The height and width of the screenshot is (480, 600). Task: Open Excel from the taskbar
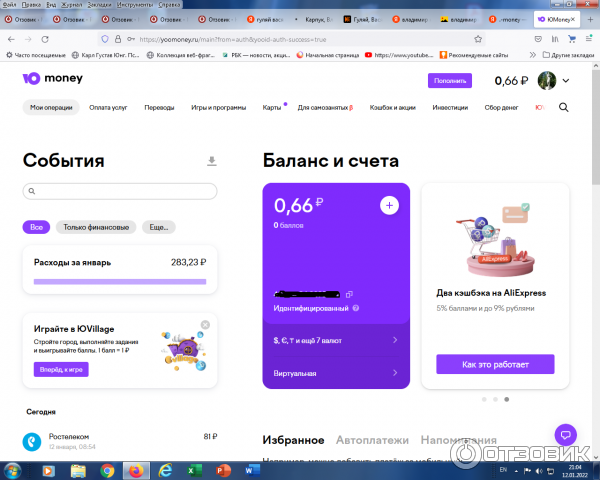pyautogui.click(x=194, y=471)
